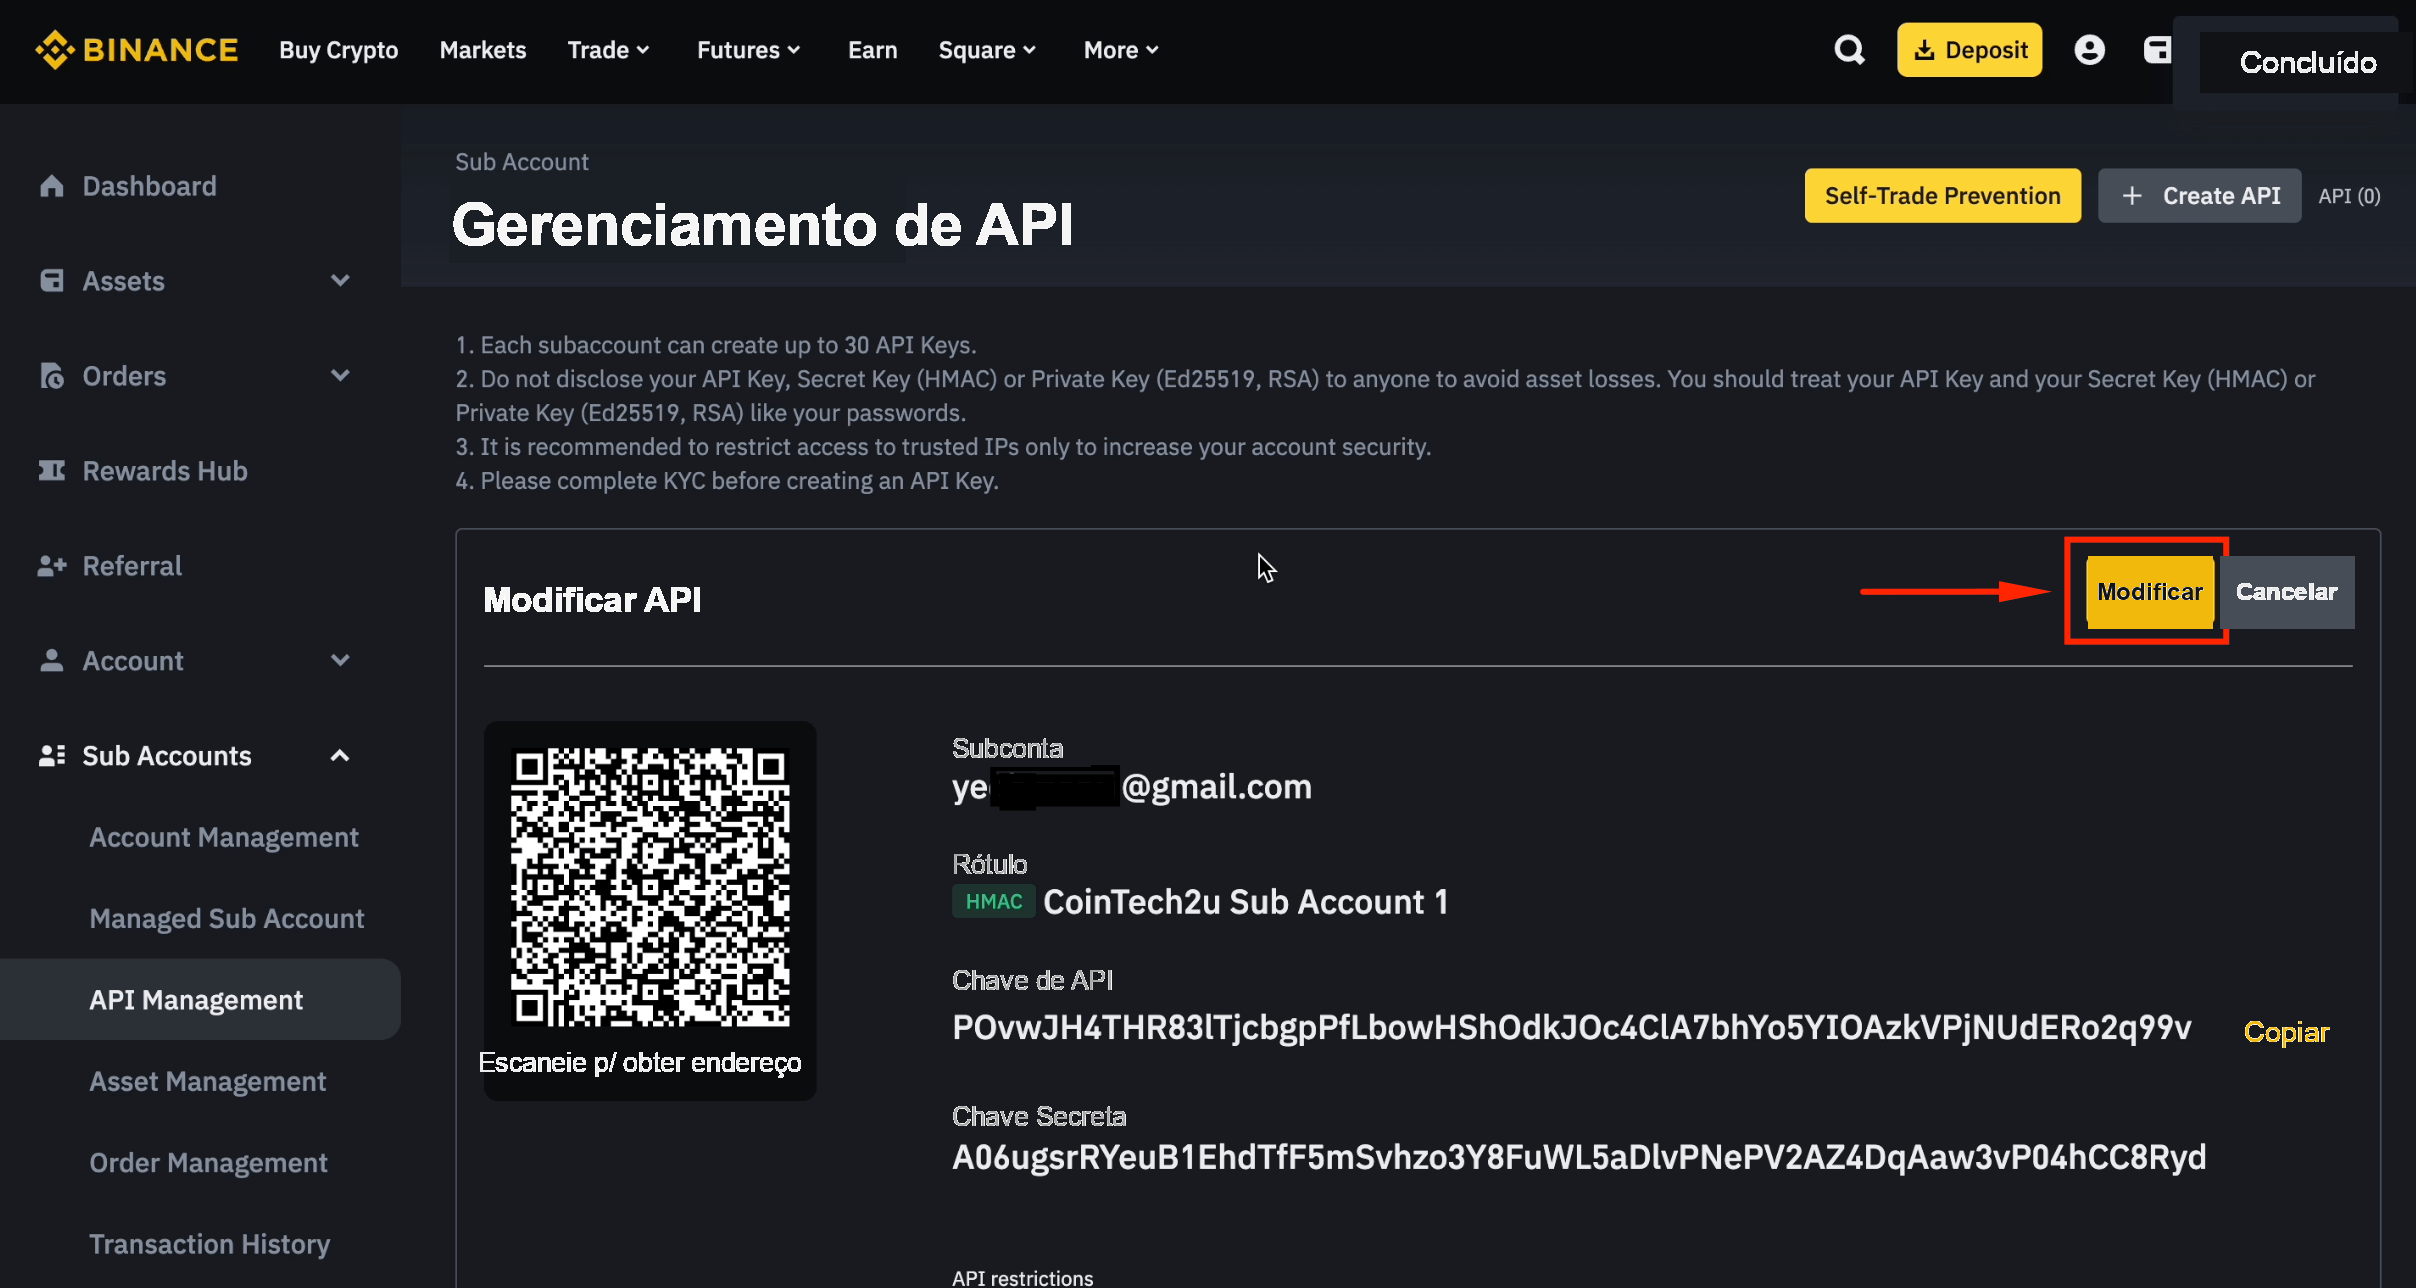Click the Sub Account breadcrumb text
2416x1288 pixels.
pos(522,162)
